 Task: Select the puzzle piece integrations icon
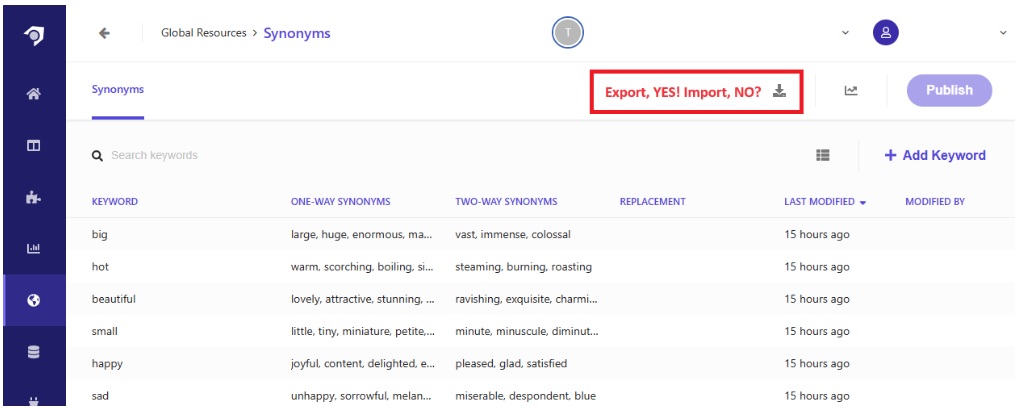pyautogui.click(x=34, y=198)
